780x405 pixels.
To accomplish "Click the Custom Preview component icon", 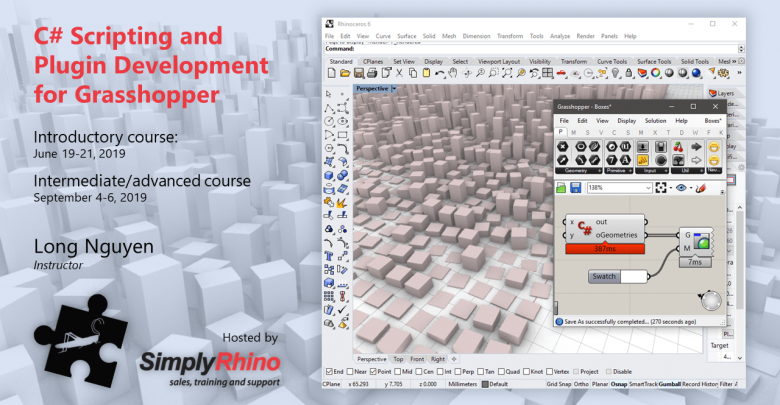I will [x=702, y=241].
